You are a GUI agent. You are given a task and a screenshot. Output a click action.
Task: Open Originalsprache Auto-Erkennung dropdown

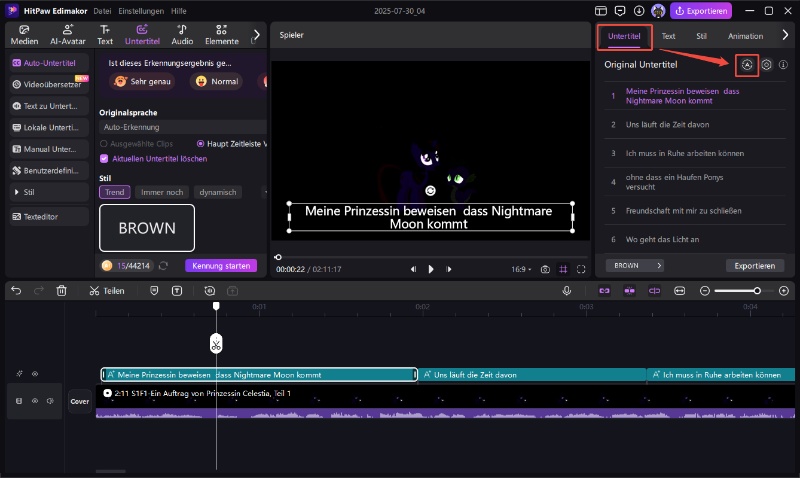coord(183,127)
